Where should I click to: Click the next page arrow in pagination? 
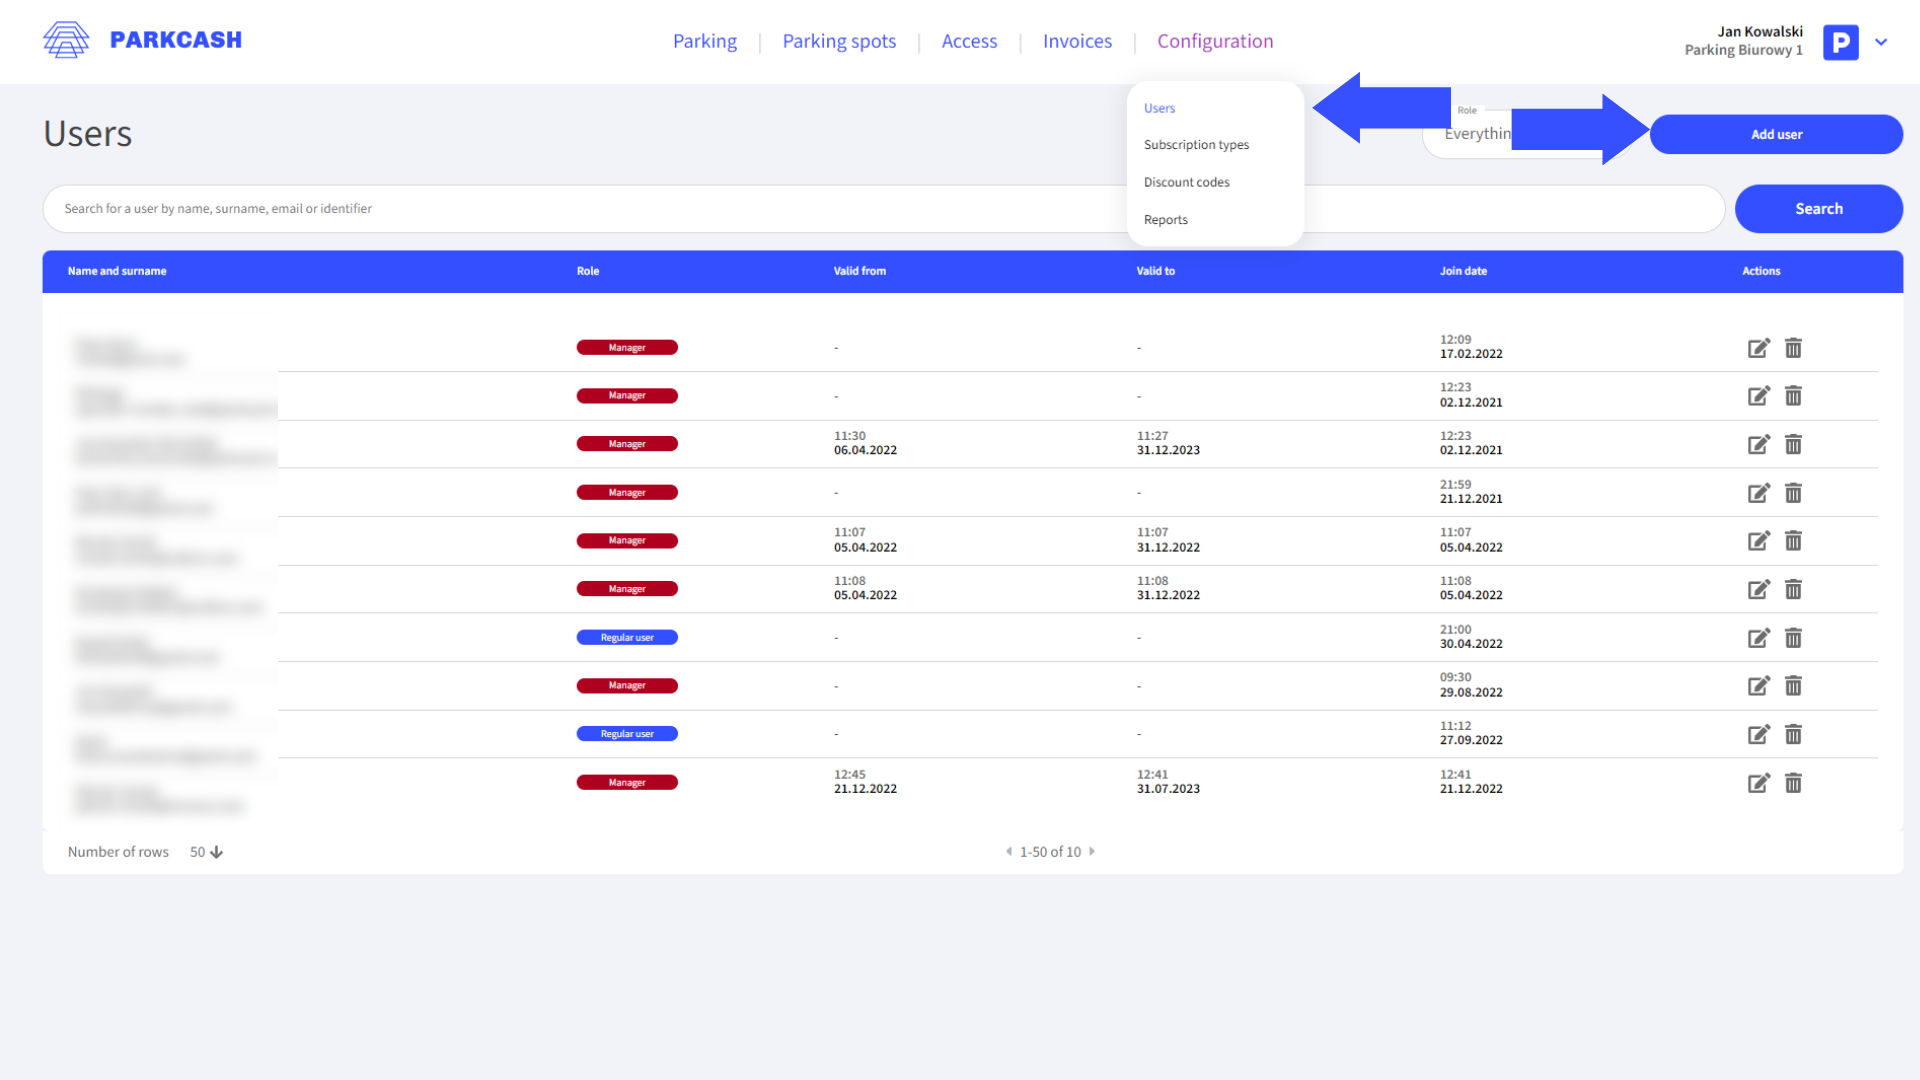[1092, 851]
